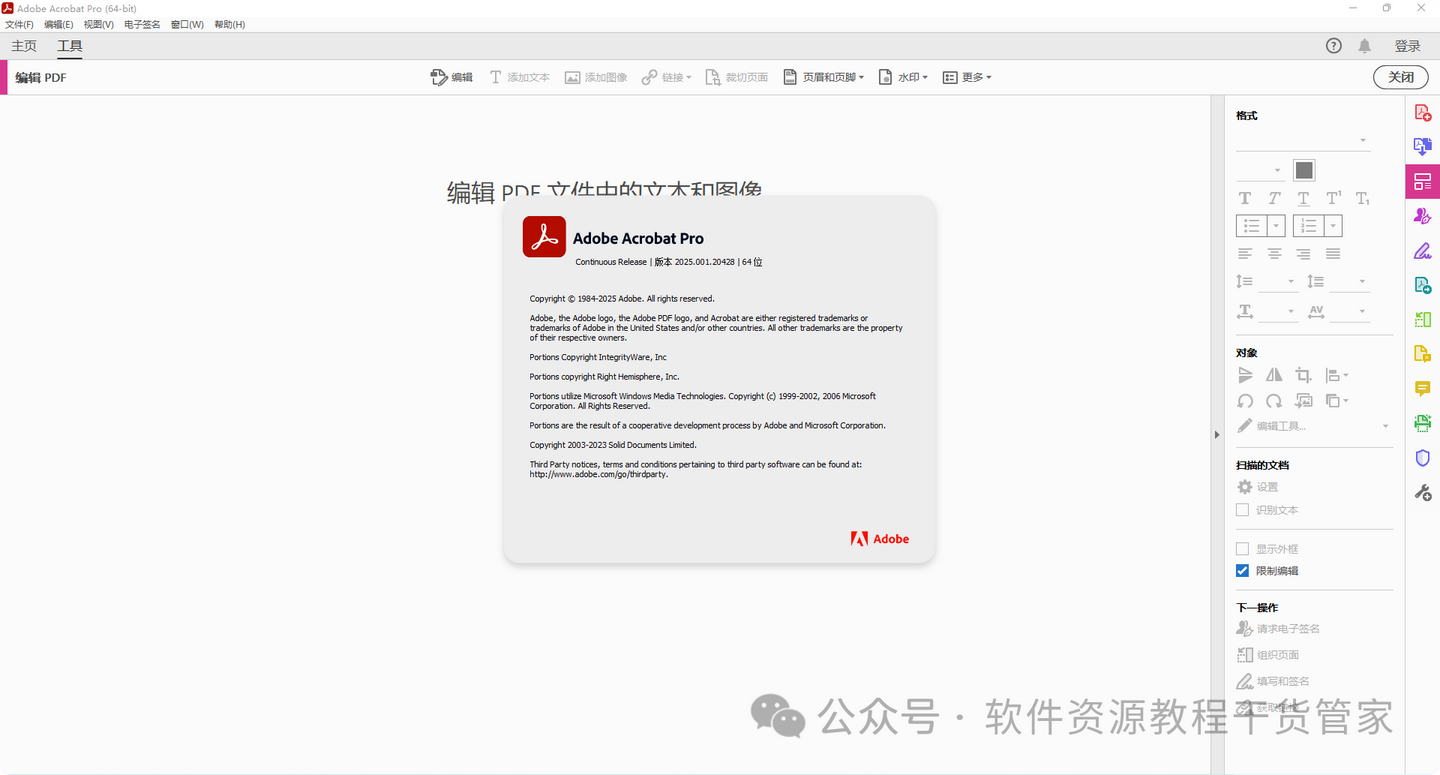Open horizontal scaling dropdown
Image resolution: width=1440 pixels, height=775 pixels.
tap(1277, 312)
